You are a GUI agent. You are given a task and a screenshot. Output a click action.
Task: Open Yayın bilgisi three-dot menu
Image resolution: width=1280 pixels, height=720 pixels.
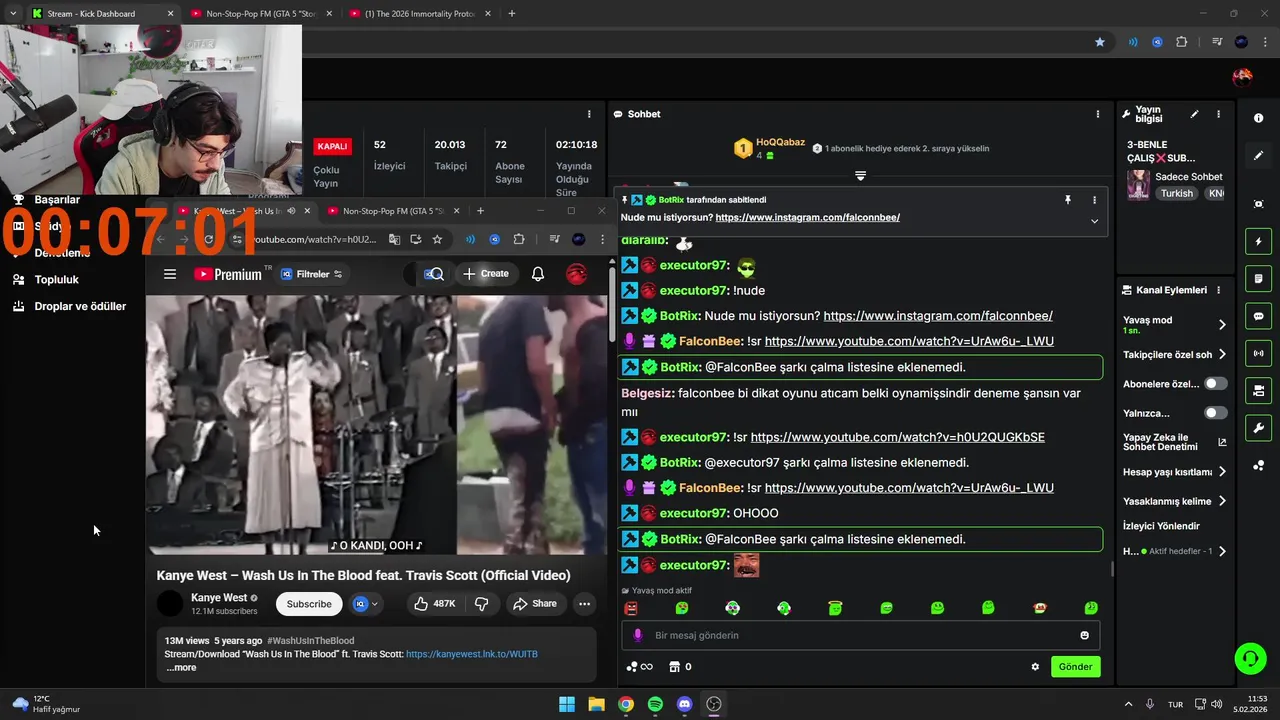coord(1218,115)
